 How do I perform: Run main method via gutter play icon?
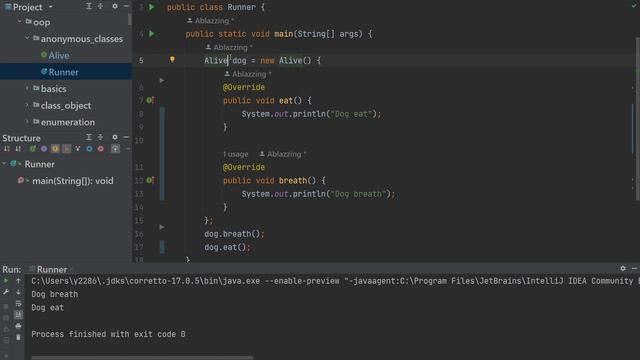152,34
